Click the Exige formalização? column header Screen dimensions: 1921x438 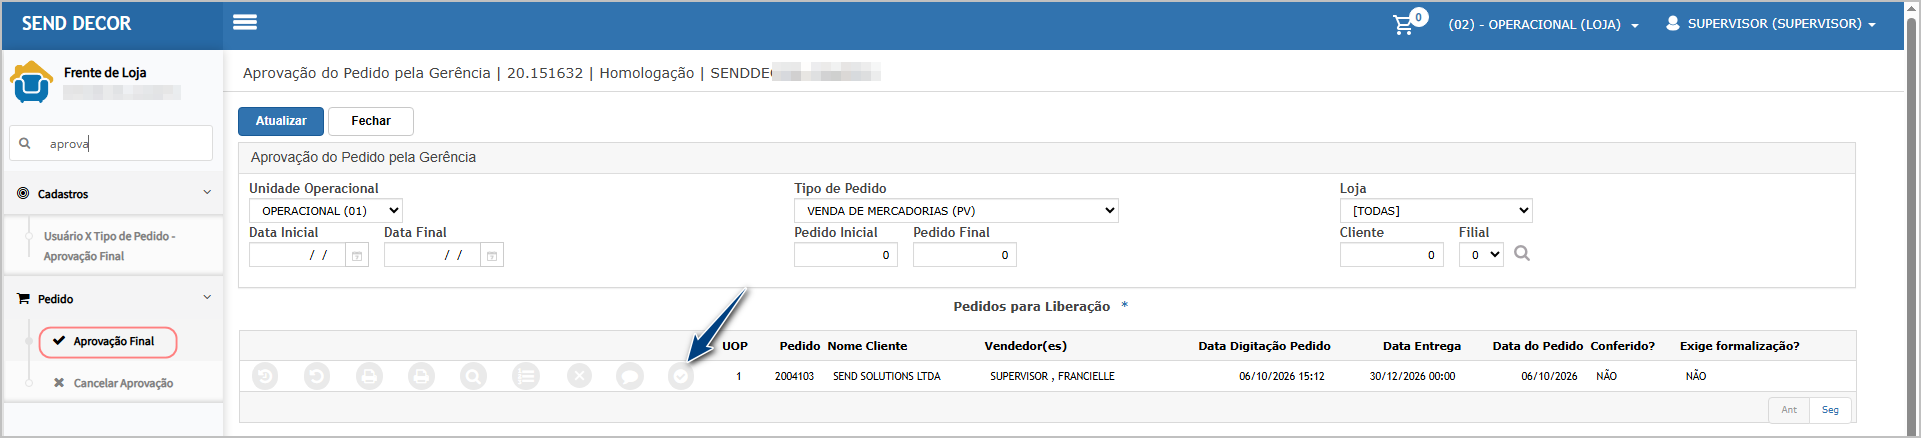(x=1740, y=346)
